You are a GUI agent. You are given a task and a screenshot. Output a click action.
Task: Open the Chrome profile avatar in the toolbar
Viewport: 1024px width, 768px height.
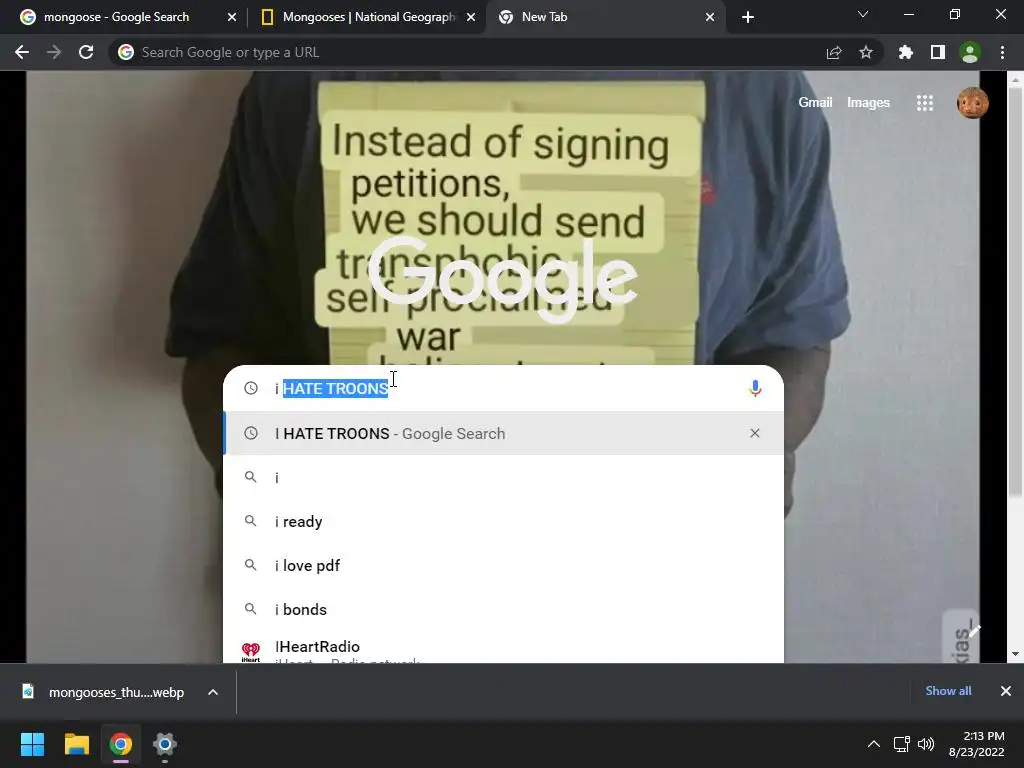(x=970, y=52)
